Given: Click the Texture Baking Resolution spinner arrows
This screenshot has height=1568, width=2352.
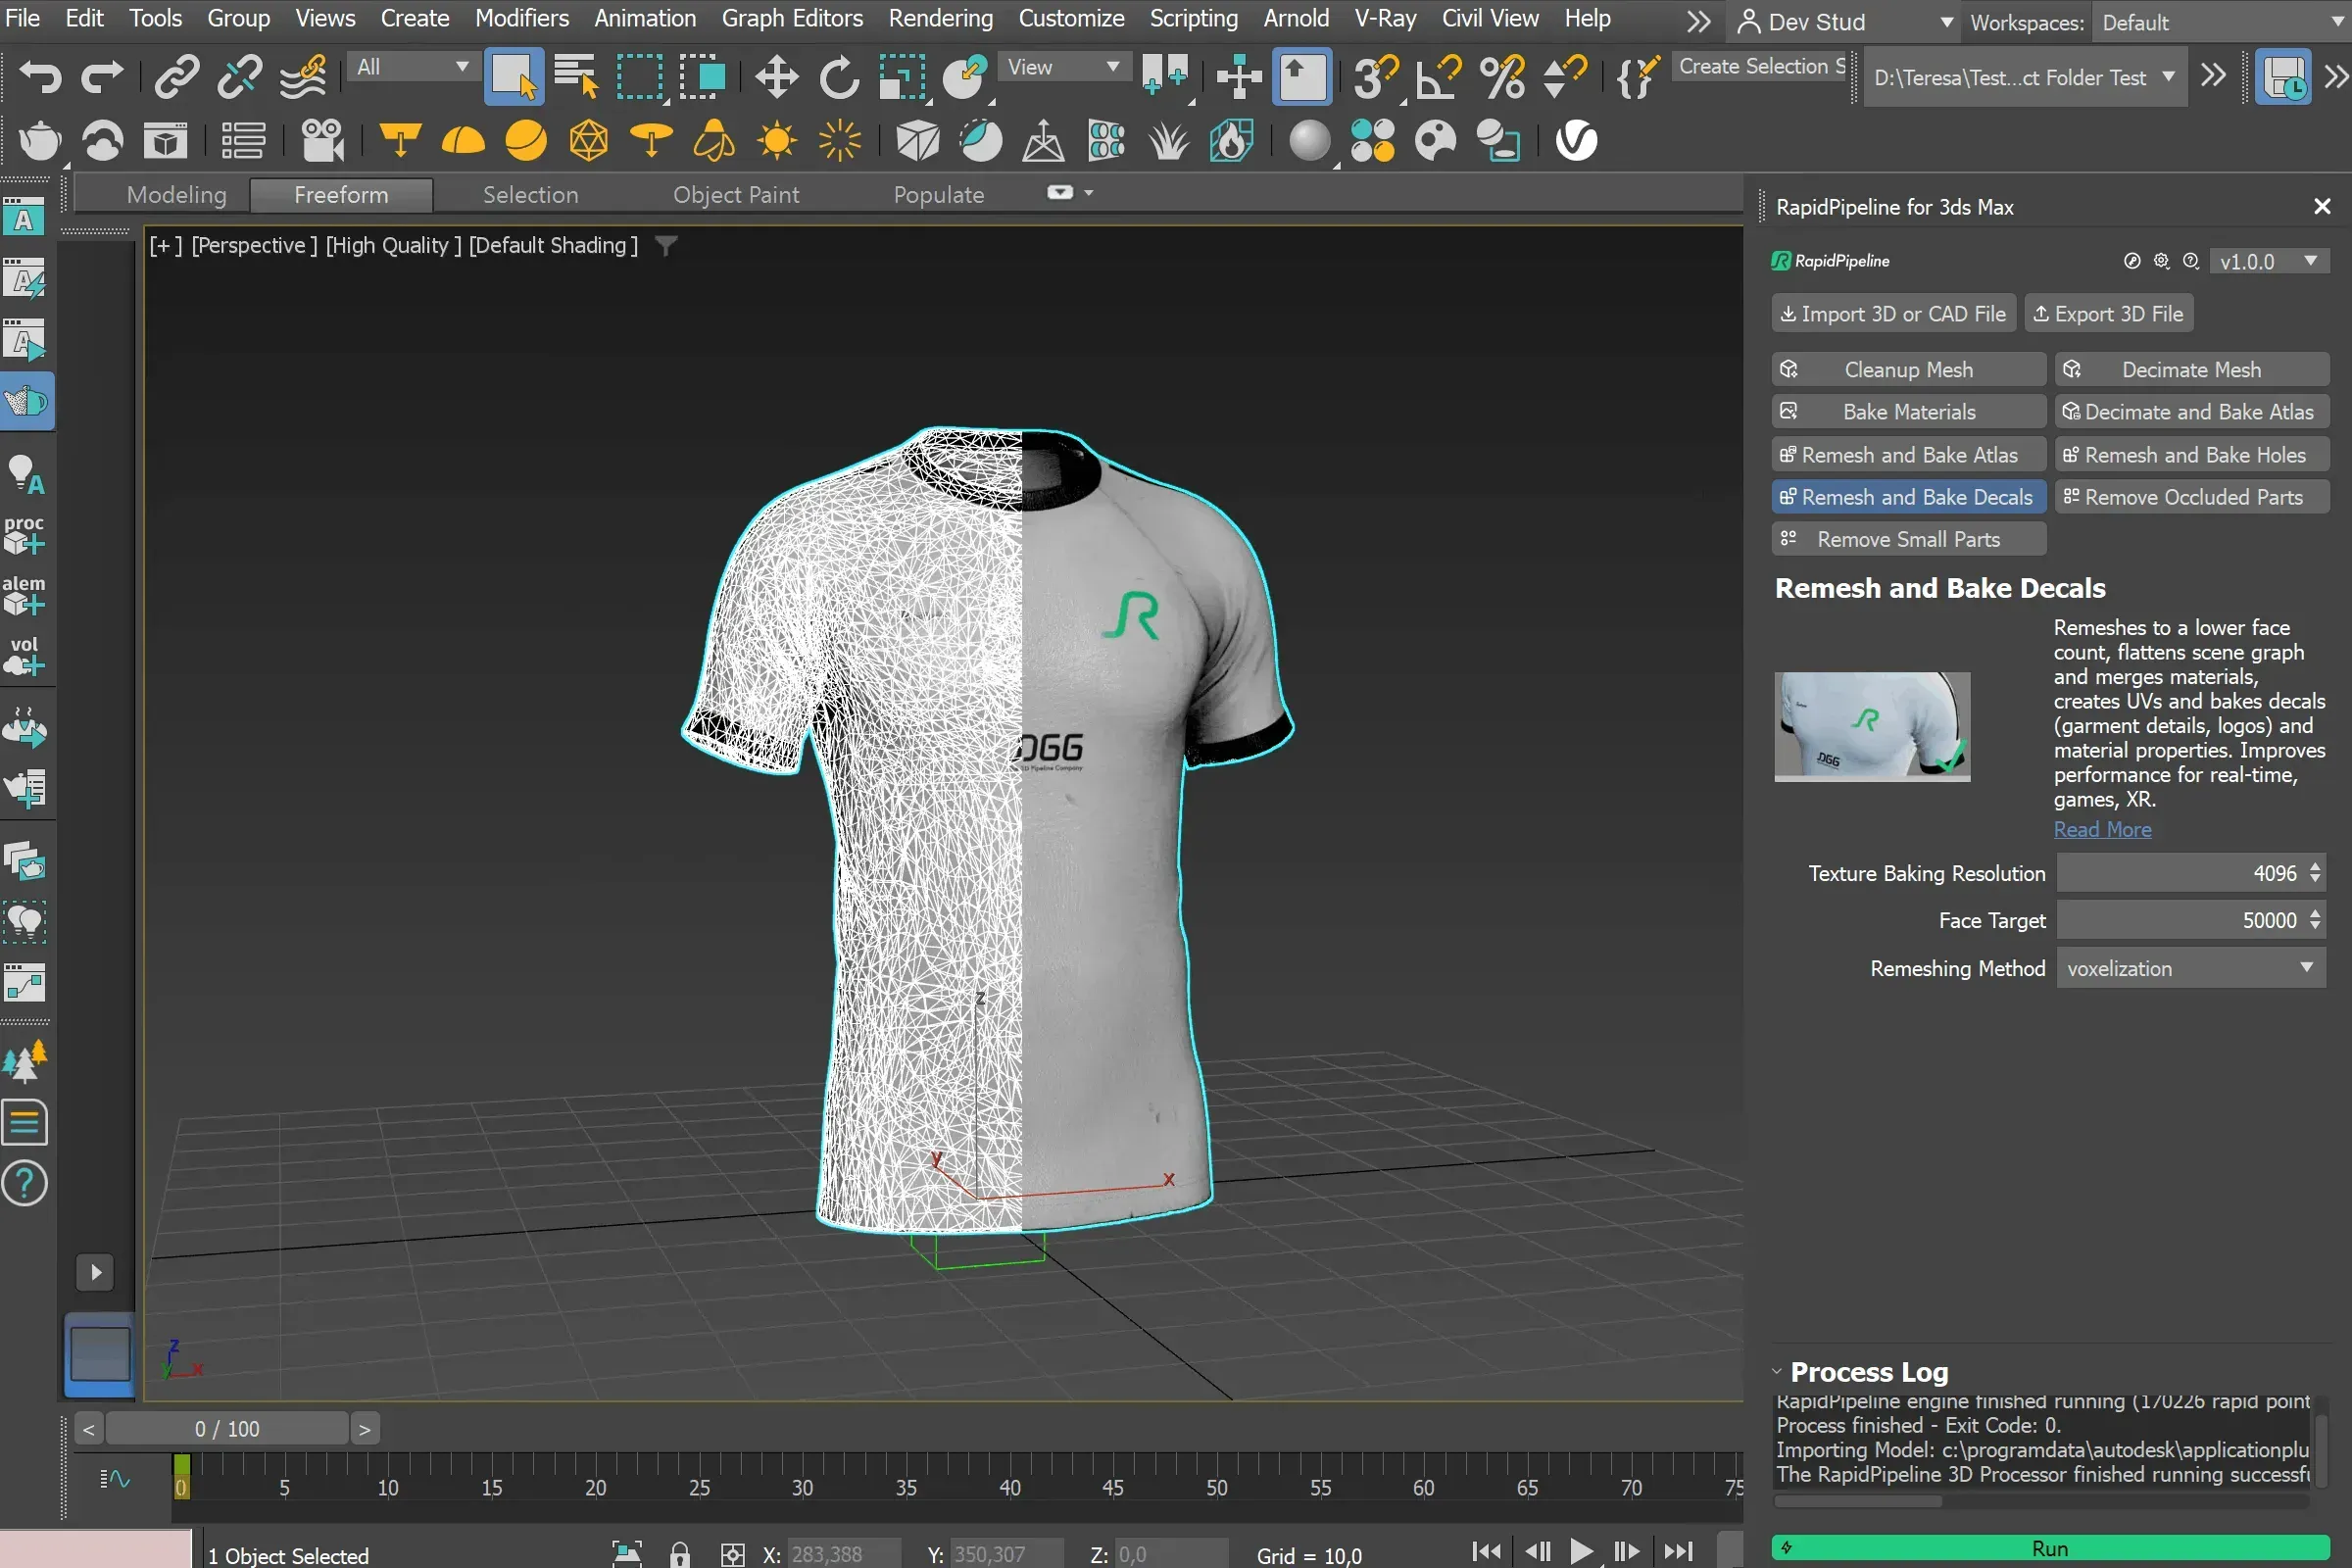Looking at the screenshot, I should [x=2315, y=873].
